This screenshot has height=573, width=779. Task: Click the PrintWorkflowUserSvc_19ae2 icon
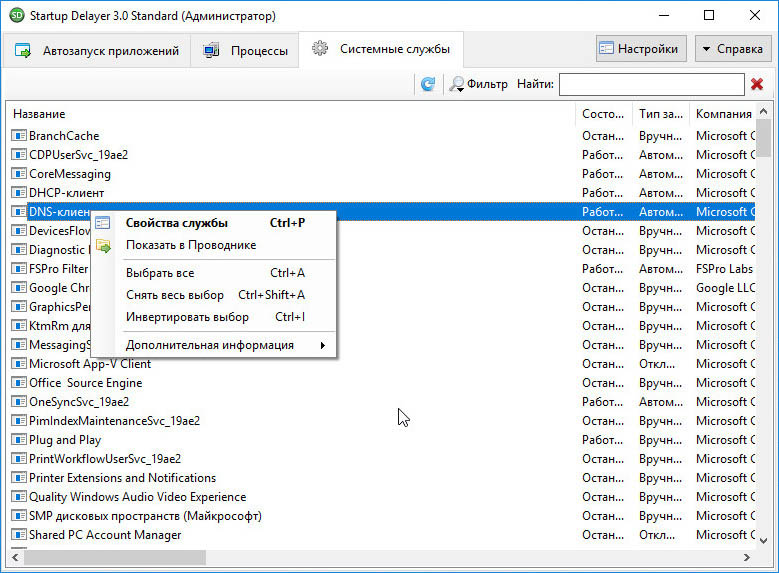point(18,459)
